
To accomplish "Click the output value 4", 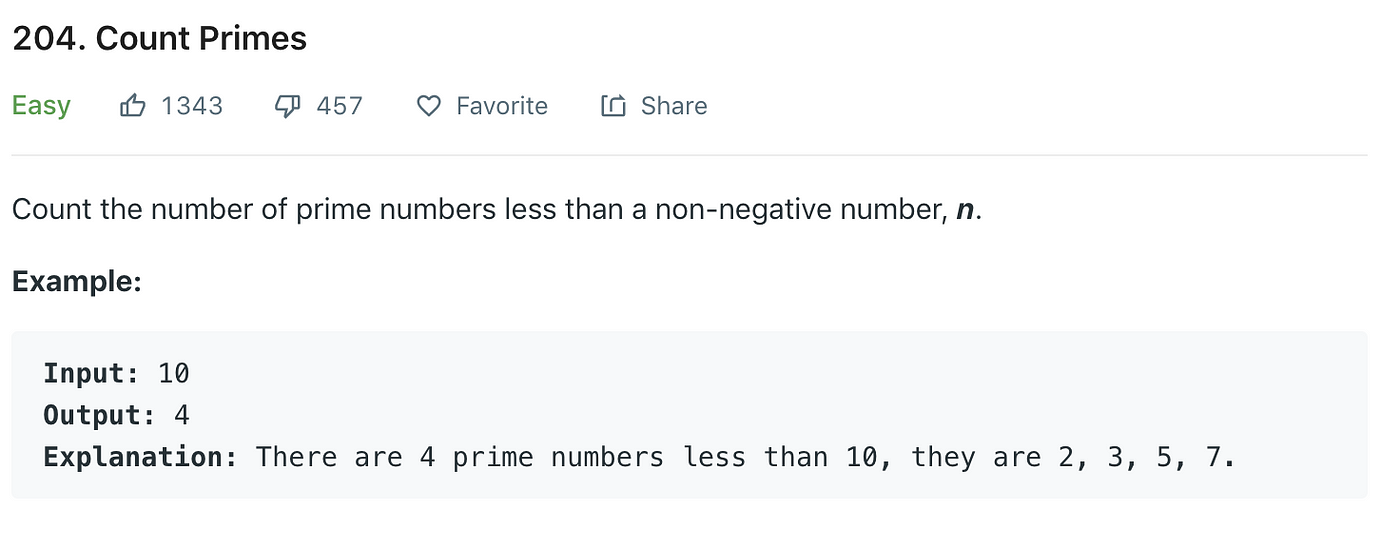I will 182,415.
